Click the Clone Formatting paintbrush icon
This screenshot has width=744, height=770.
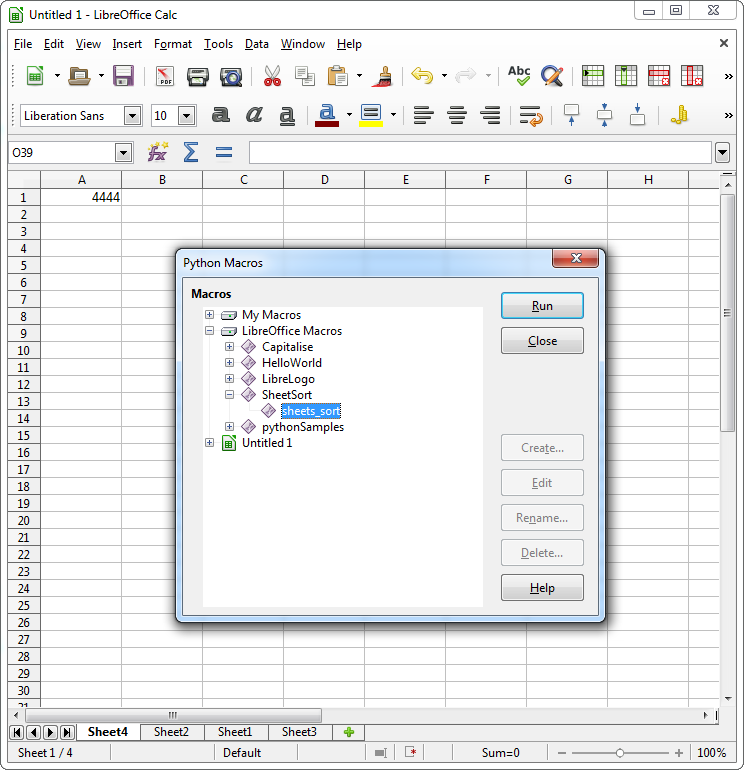(381, 76)
